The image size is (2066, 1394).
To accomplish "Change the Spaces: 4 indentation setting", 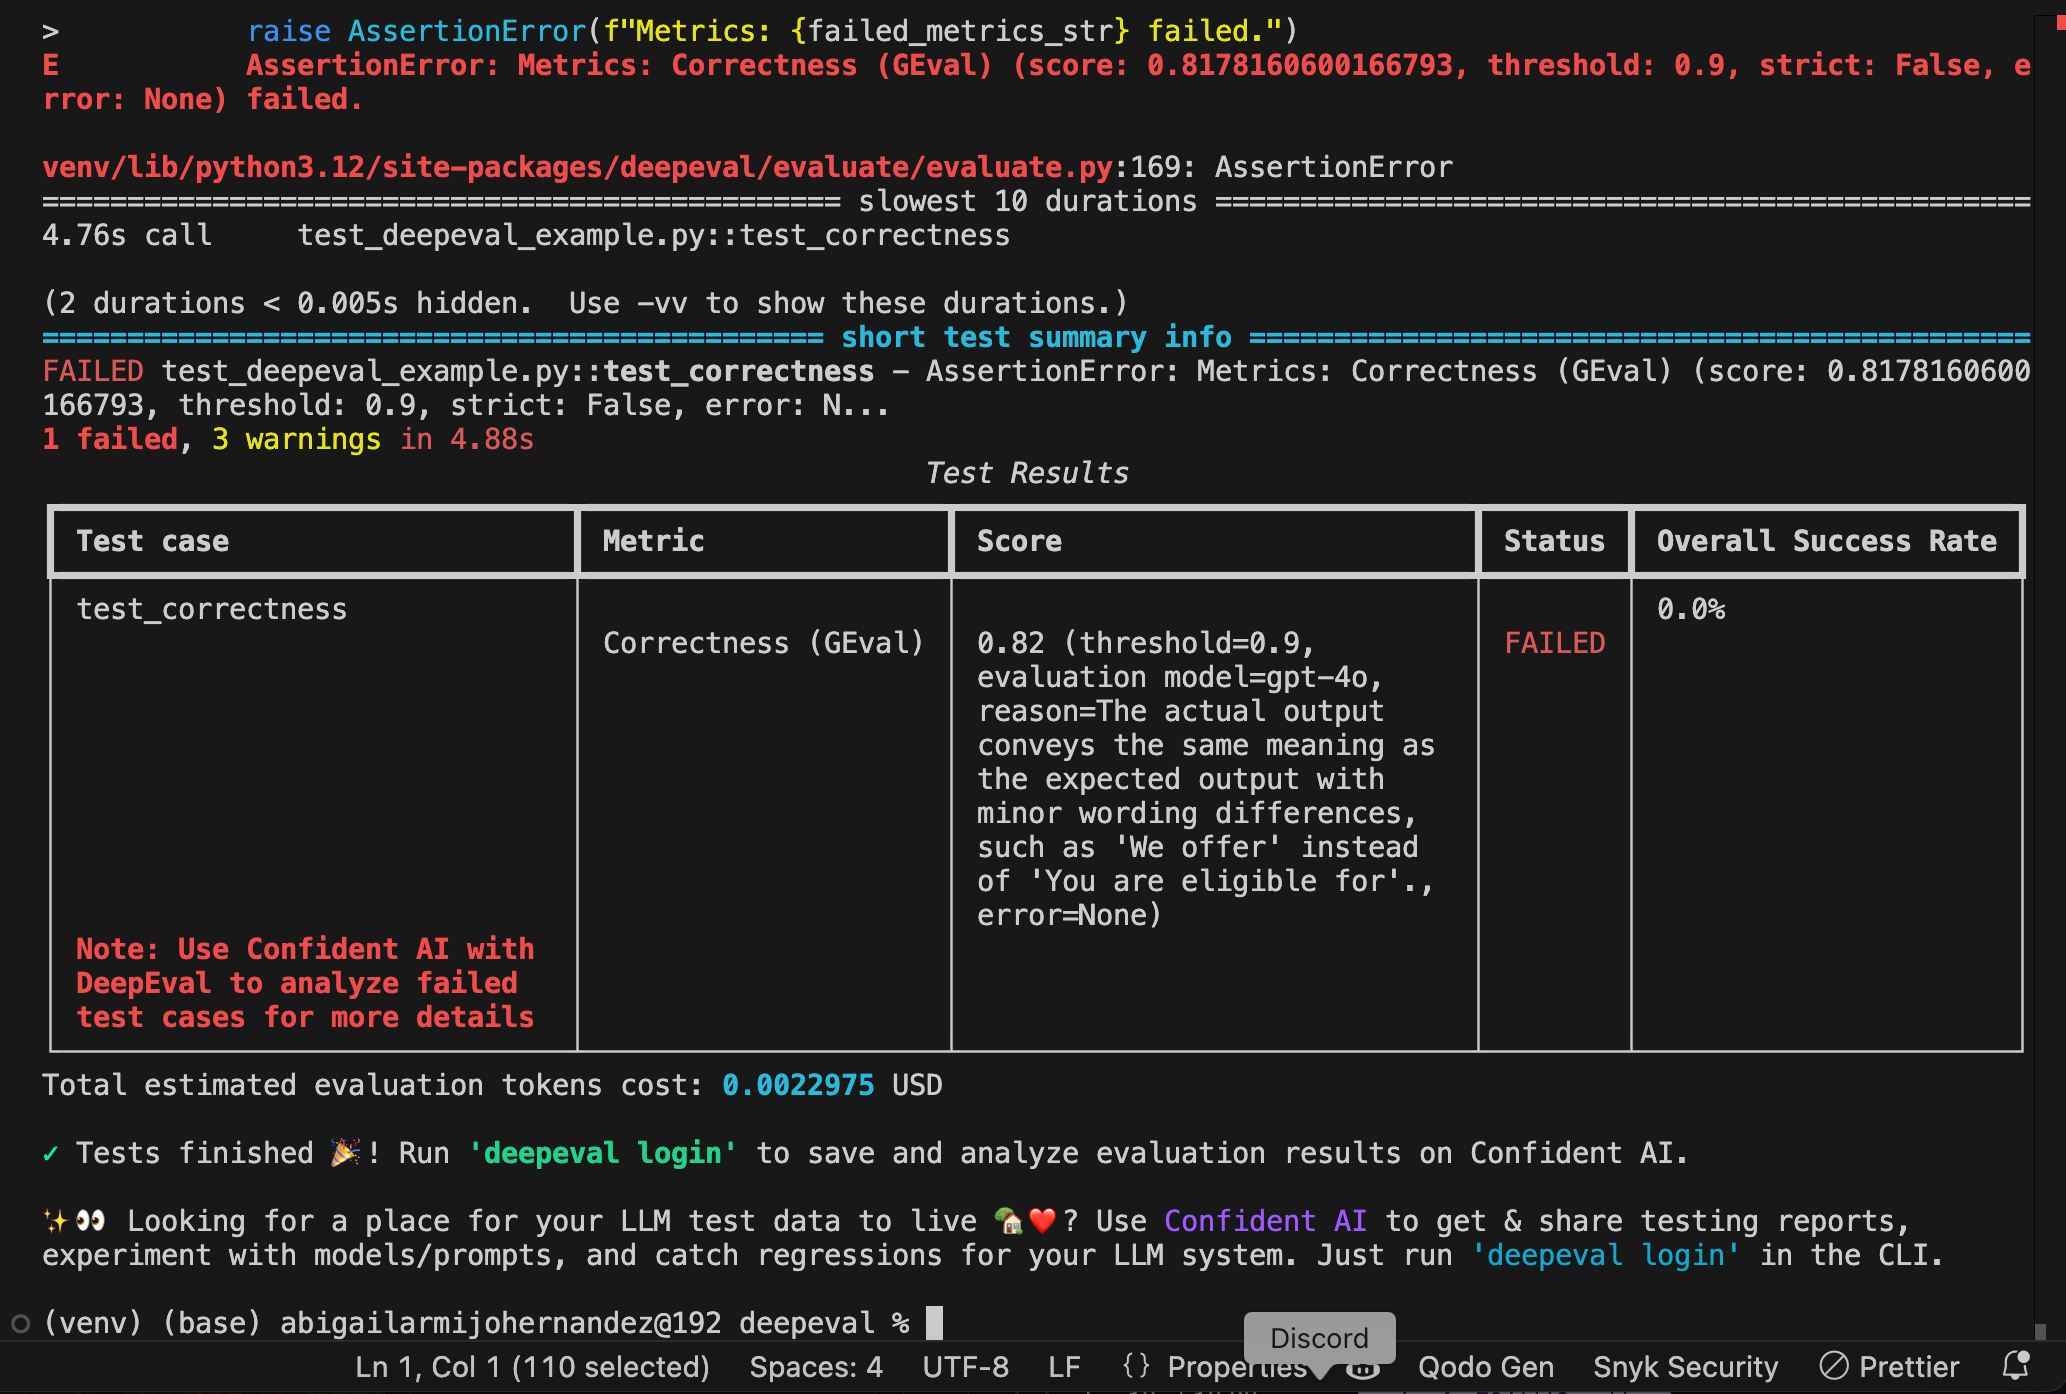I will [816, 1367].
